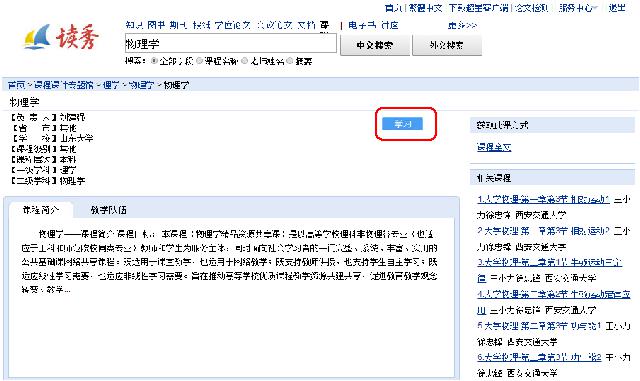Screen dimensions: 640x381
Task: Open related course 6 大学物理 link
Action: point(539,357)
